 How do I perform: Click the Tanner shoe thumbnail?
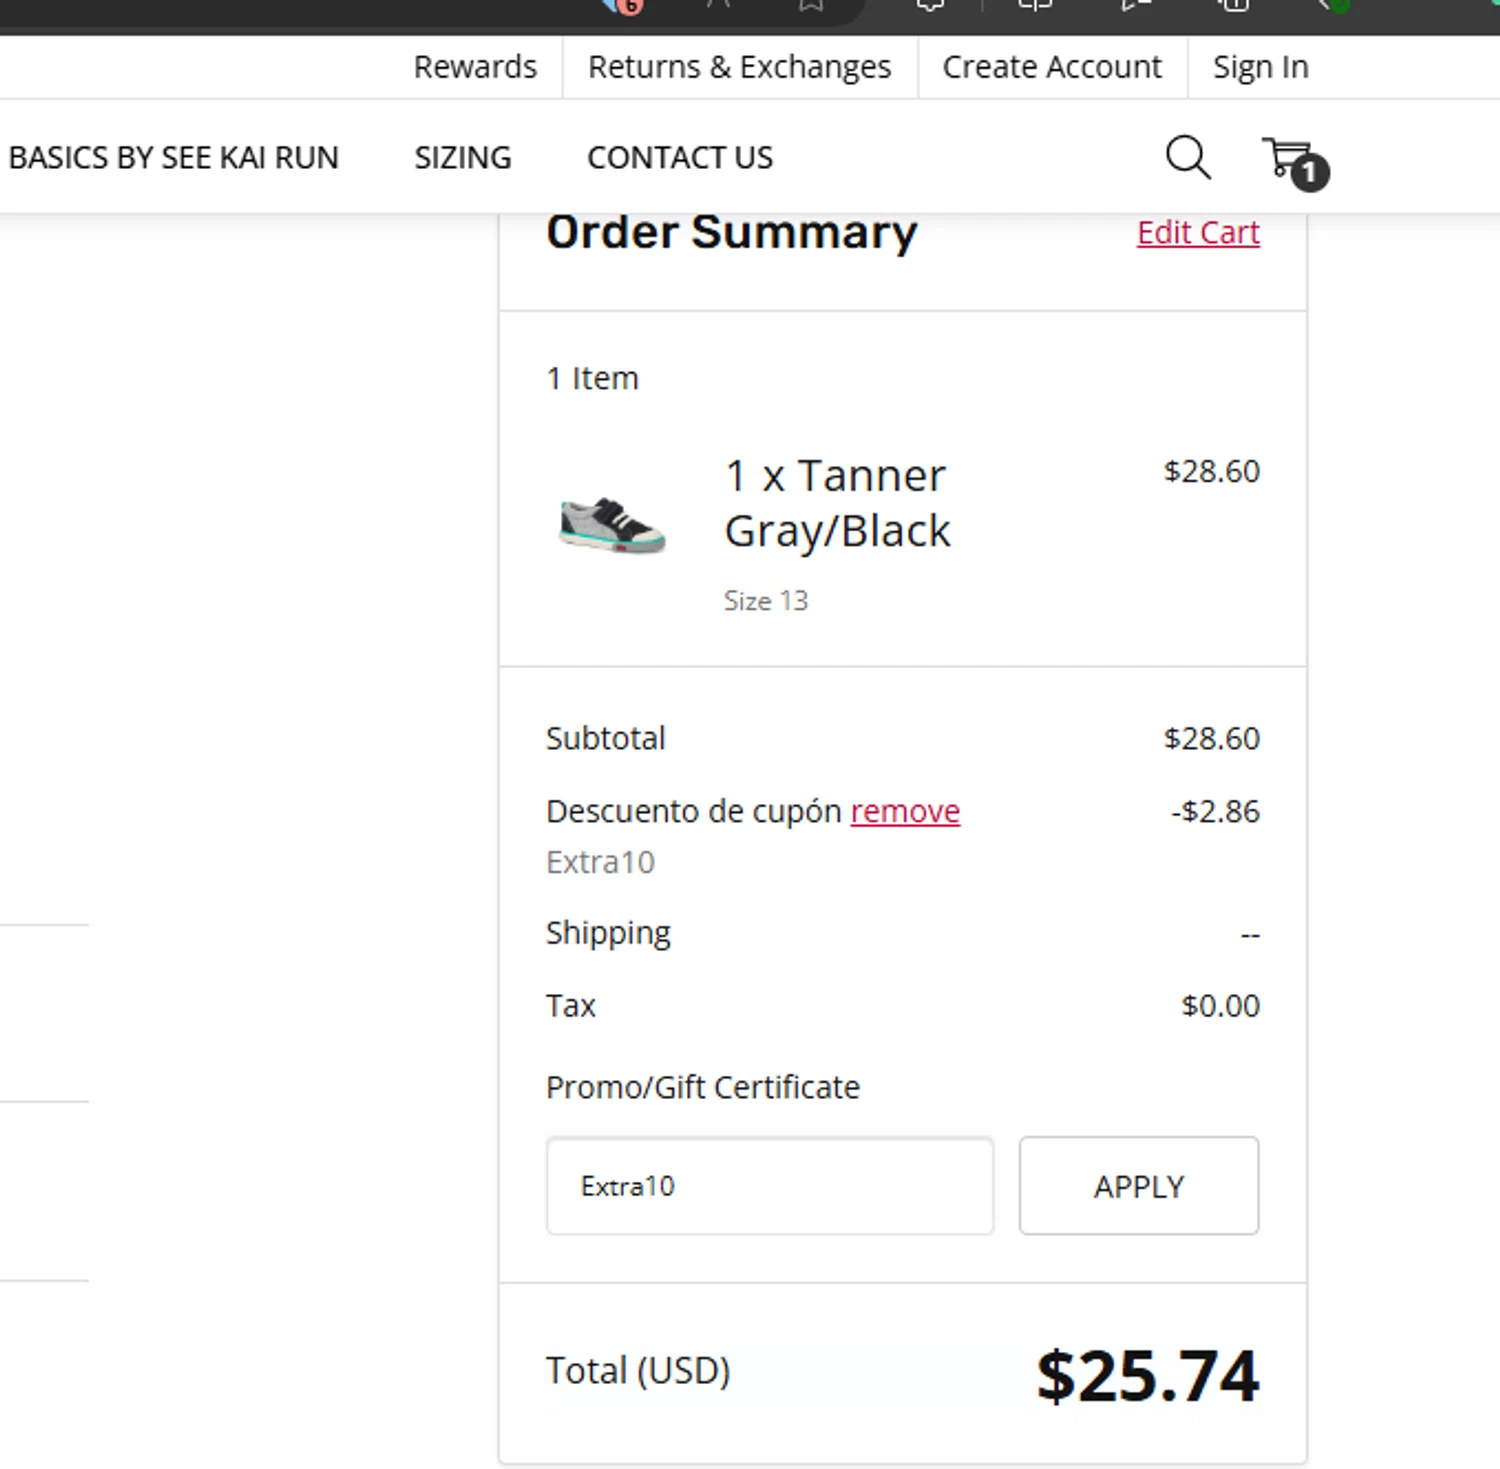(612, 524)
